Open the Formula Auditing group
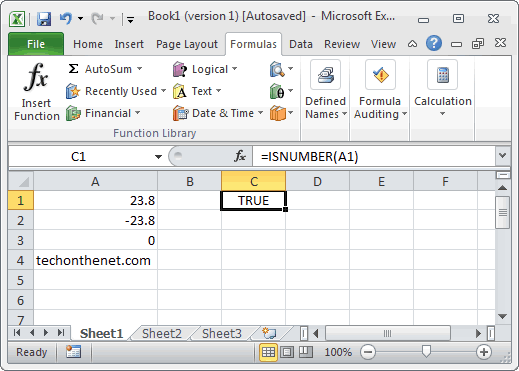Viewport: 519px width, 371px height. point(380,90)
